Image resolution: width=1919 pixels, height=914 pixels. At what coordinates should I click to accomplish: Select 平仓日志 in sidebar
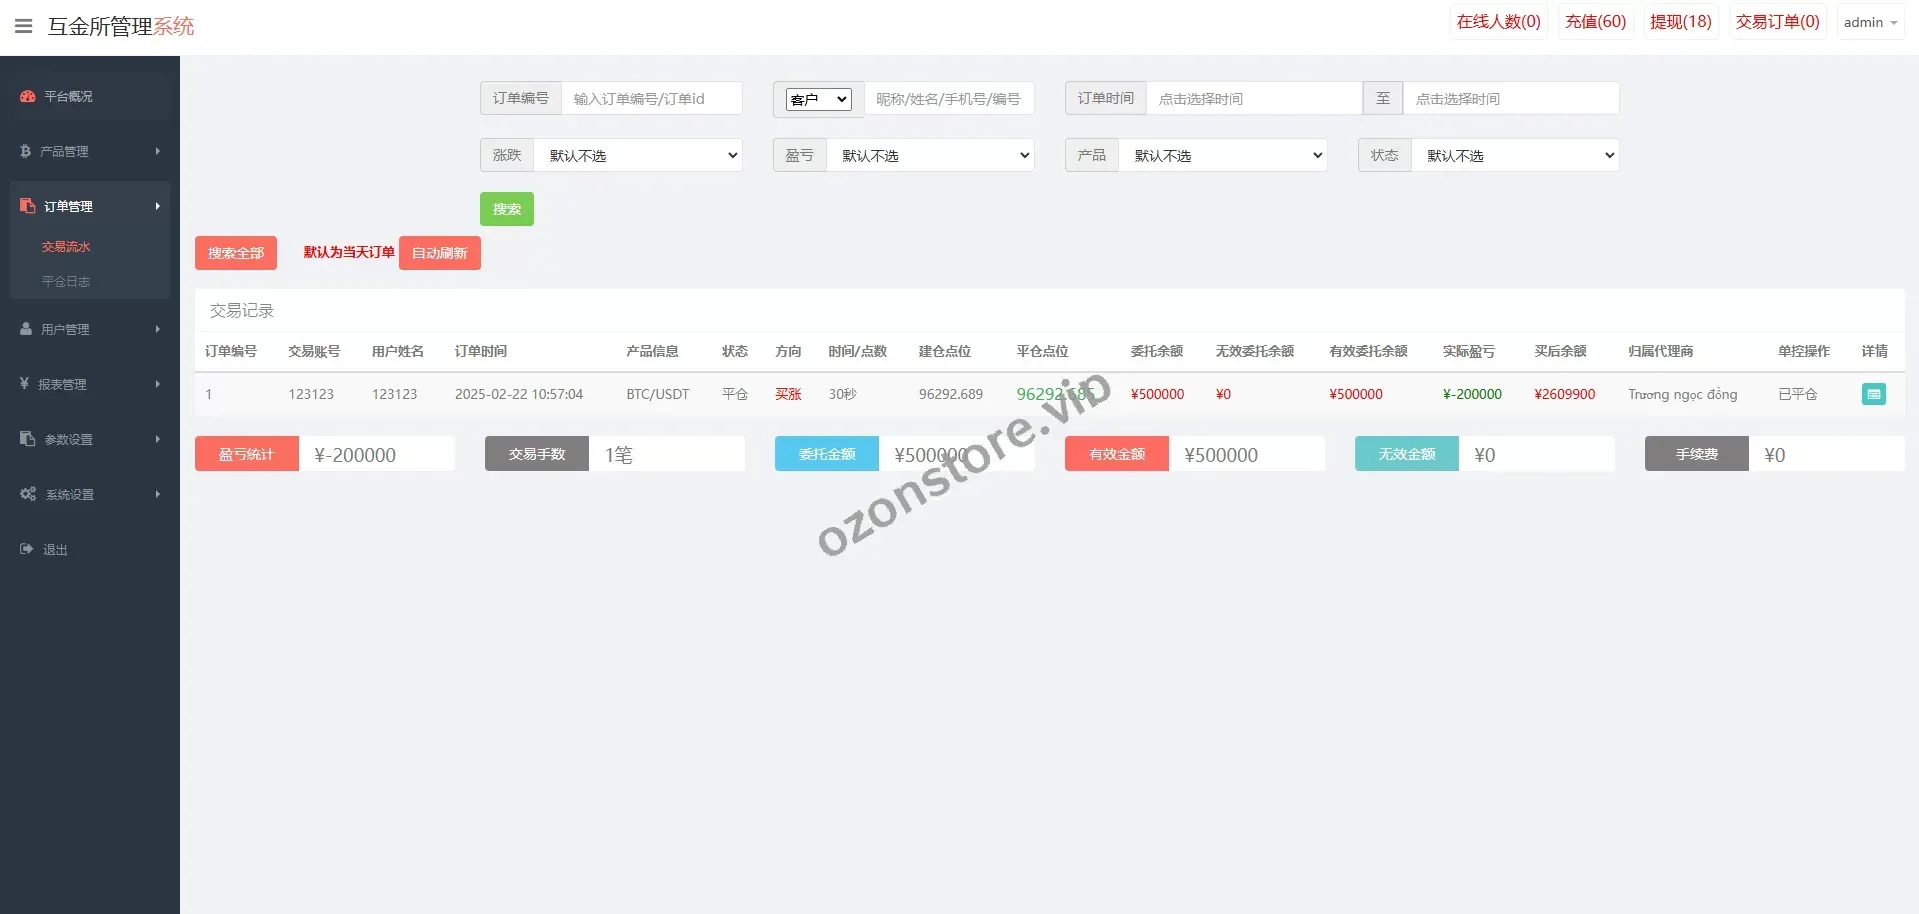pos(66,282)
